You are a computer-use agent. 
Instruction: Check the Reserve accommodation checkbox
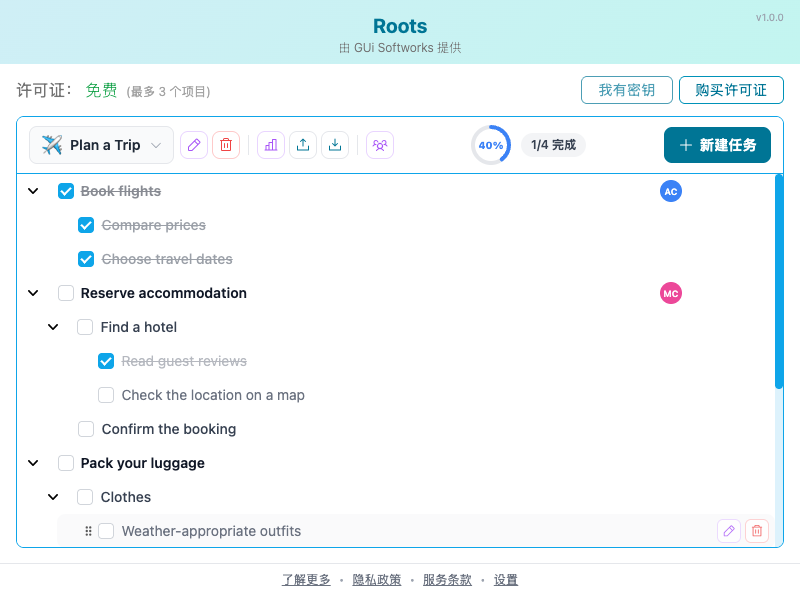coord(66,293)
